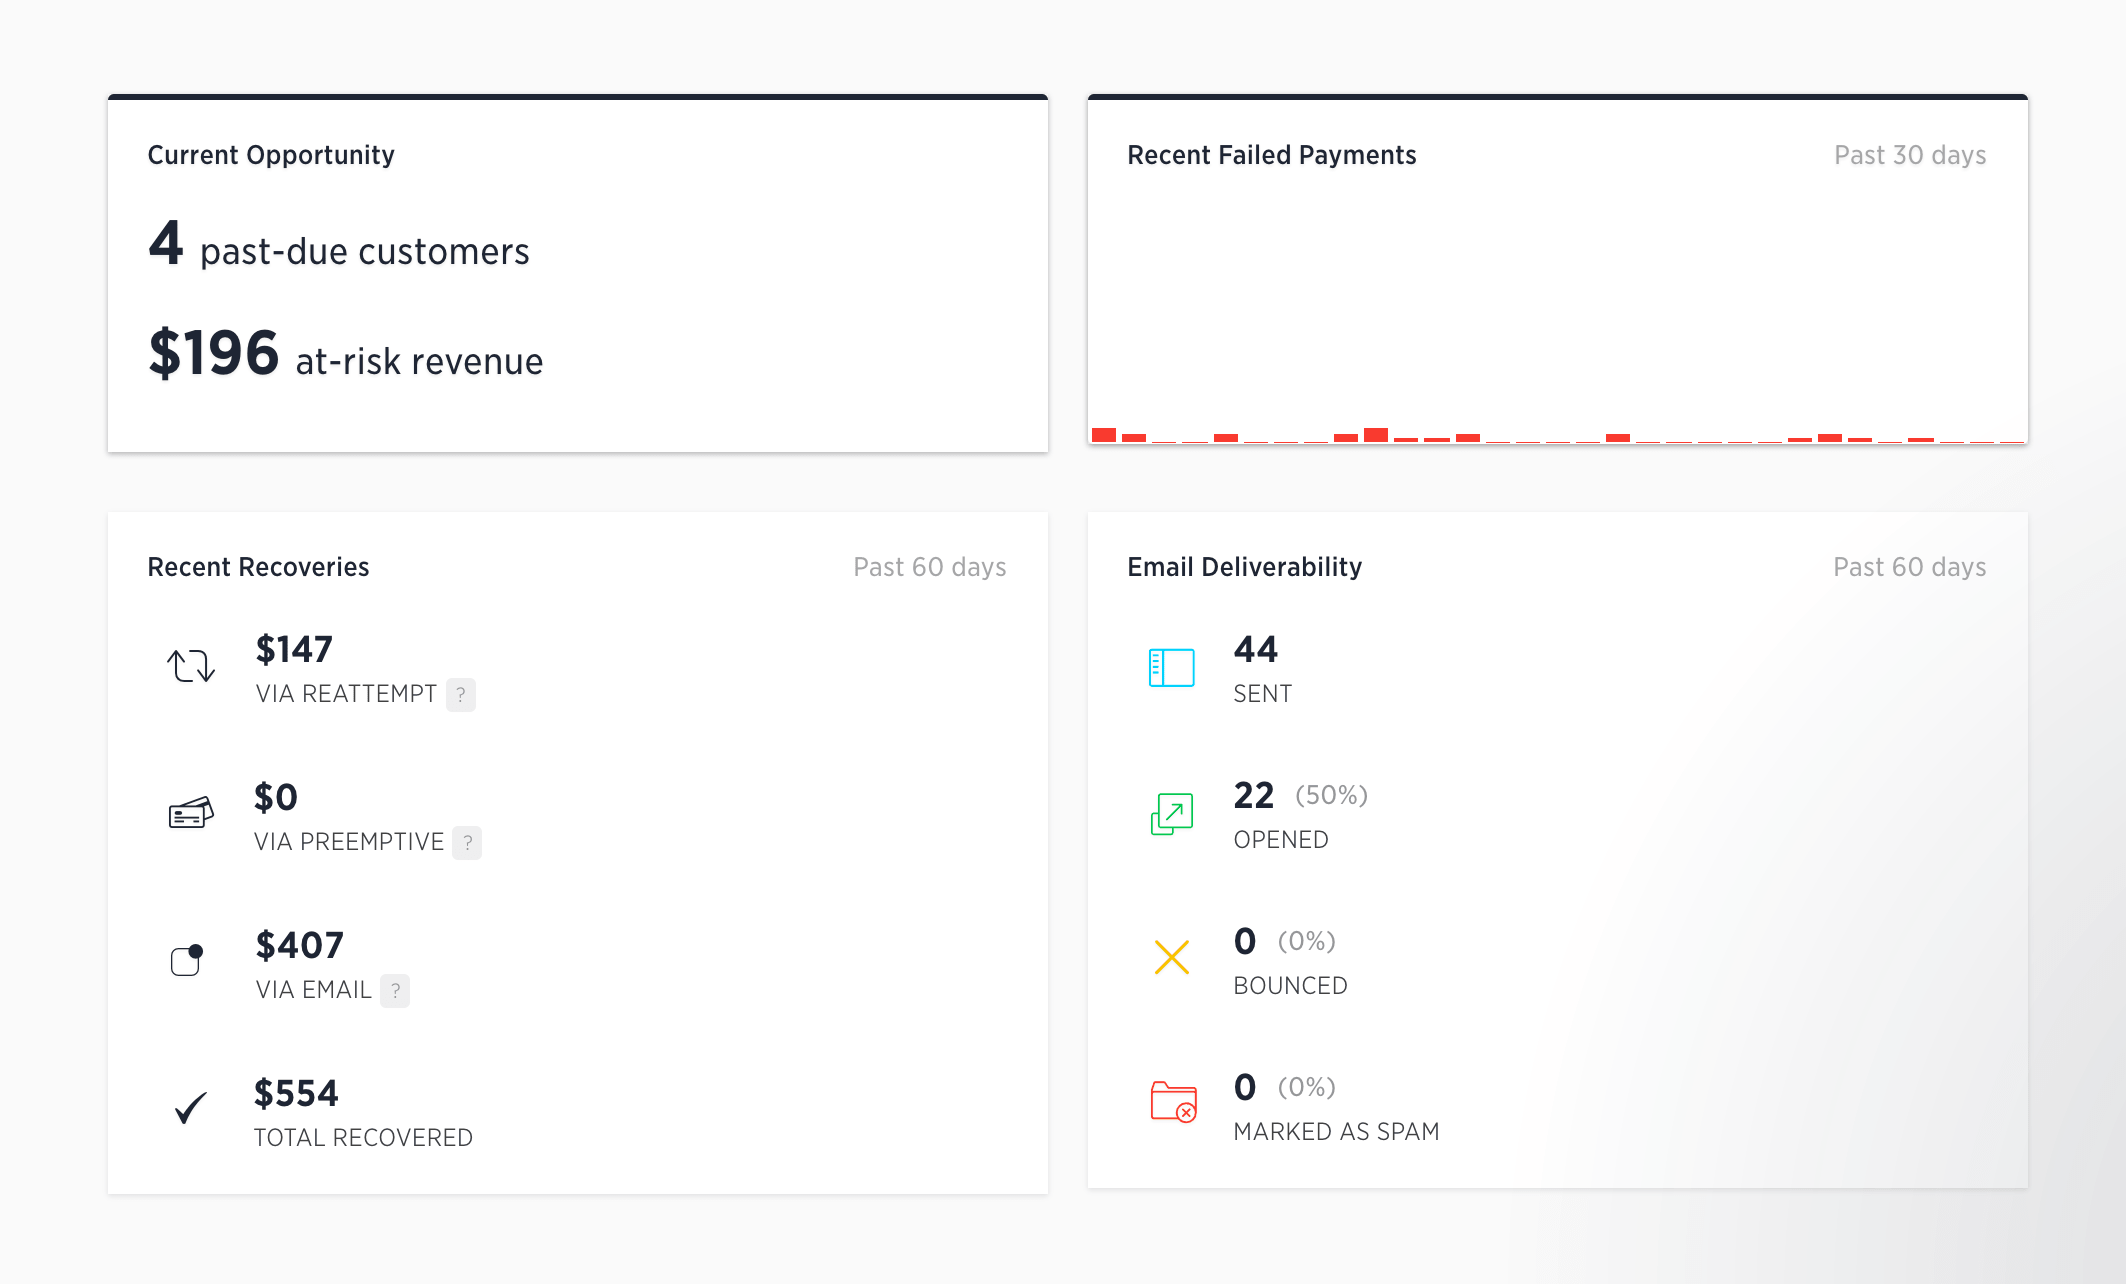Open help tooltip beside VIA PREEMPTIVE
The width and height of the screenshot is (2126, 1284).
point(467,842)
